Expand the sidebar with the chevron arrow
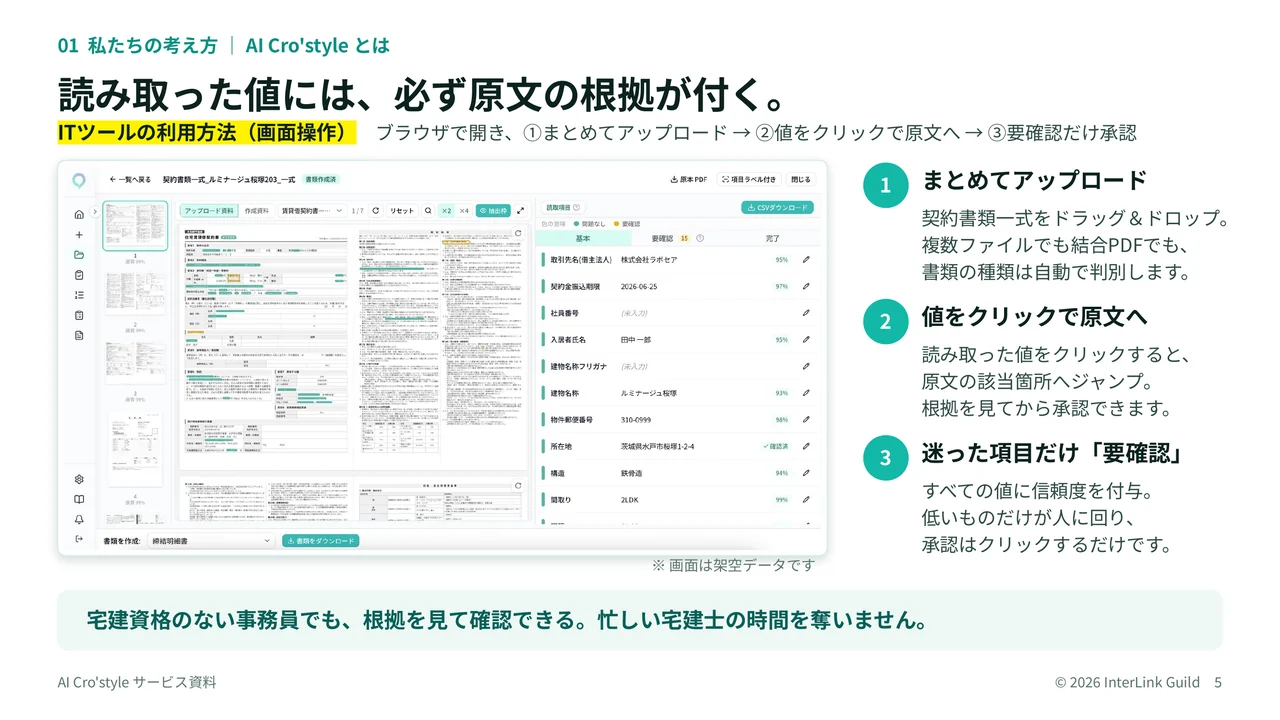The width and height of the screenshot is (1280, 720). coord(95,211)
